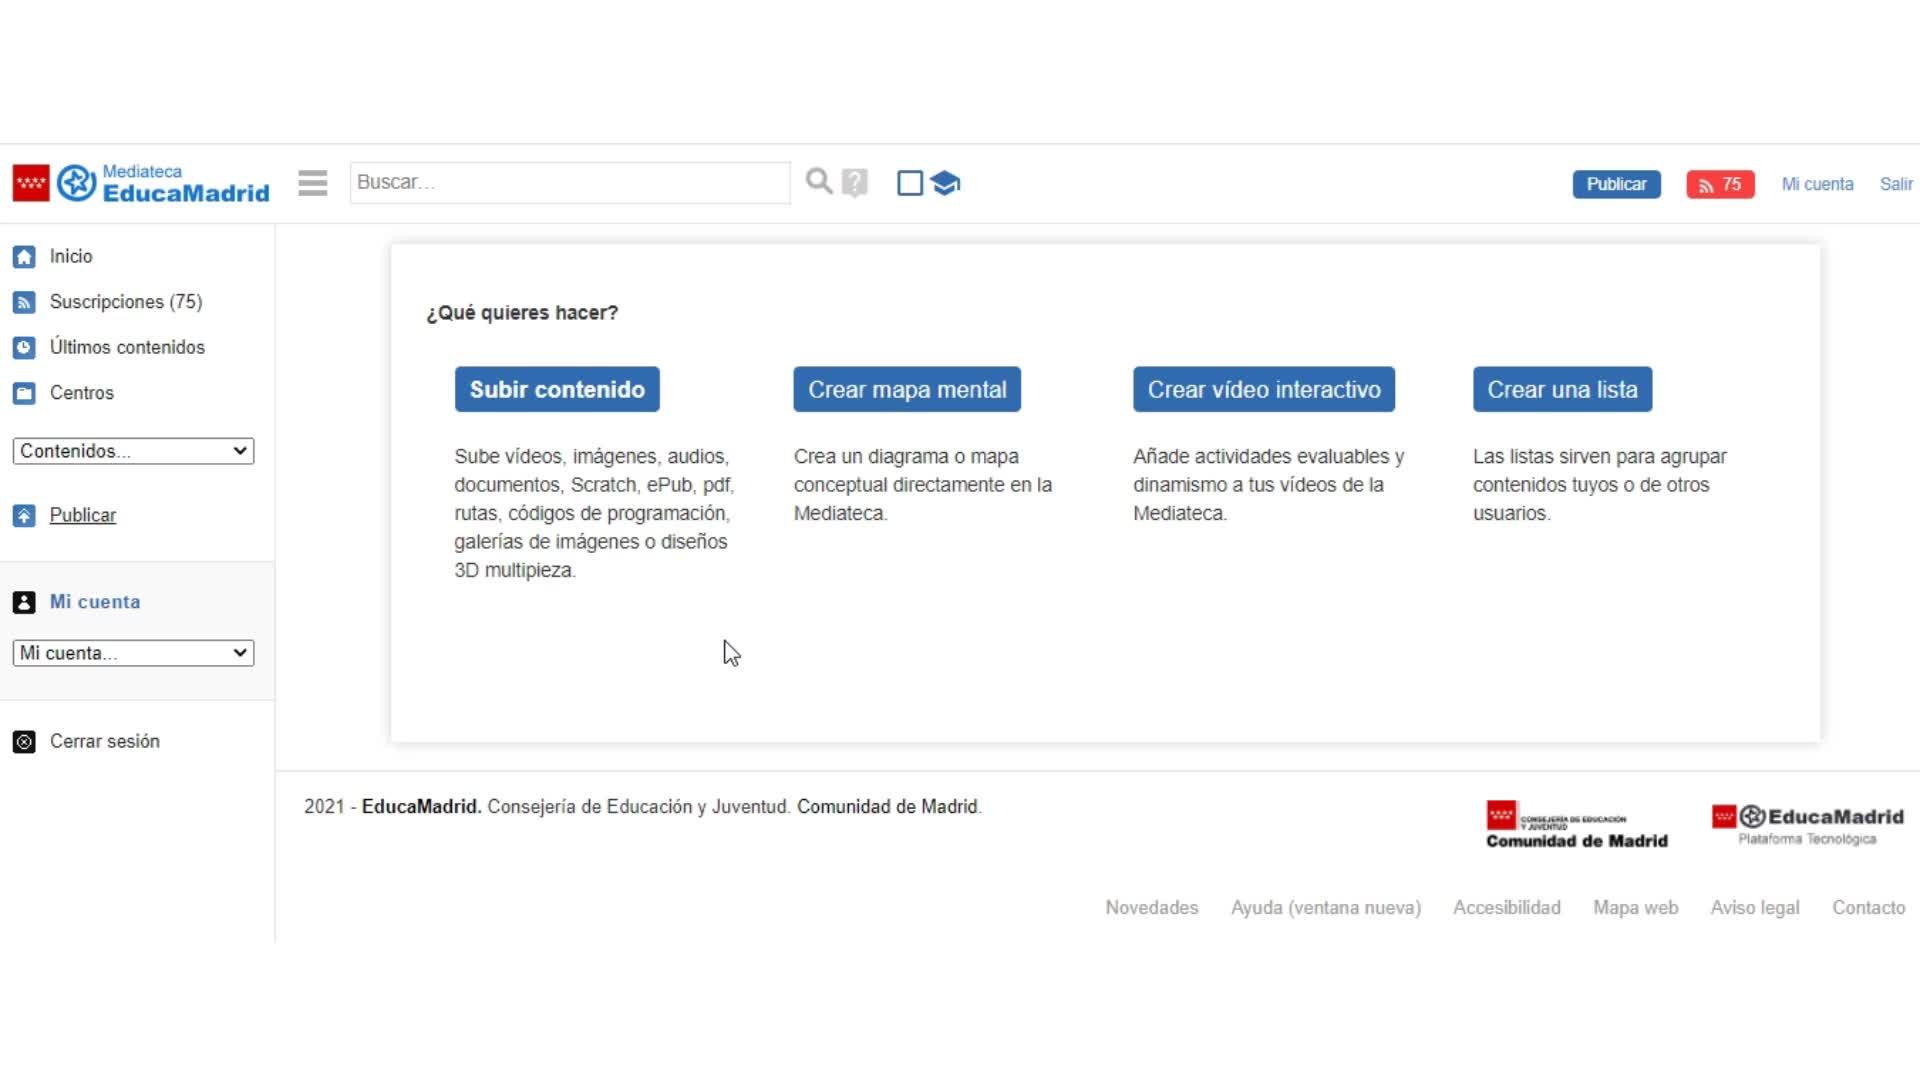Image resolution: width=1920 pixels, height=1080 pixels.
Task: Toggle the square checkbox beside search
Action: pyautogui.click(x=909, y=183)
